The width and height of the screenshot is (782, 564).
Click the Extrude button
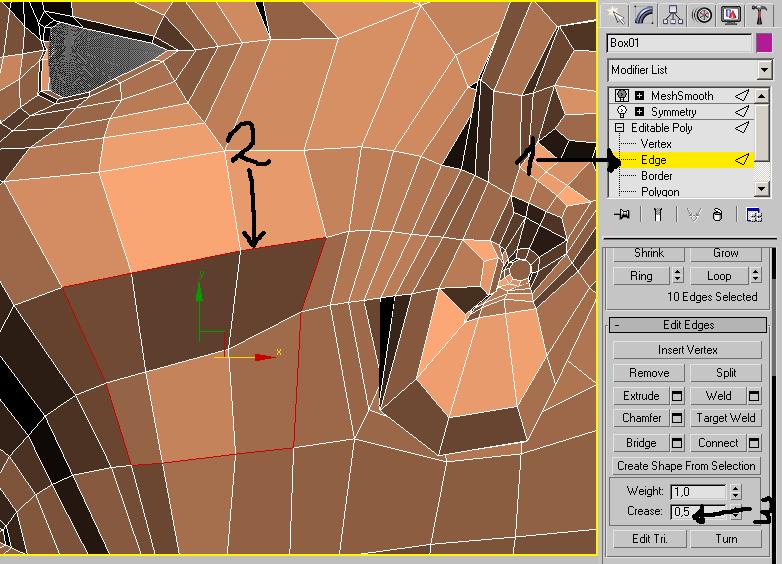641,396
